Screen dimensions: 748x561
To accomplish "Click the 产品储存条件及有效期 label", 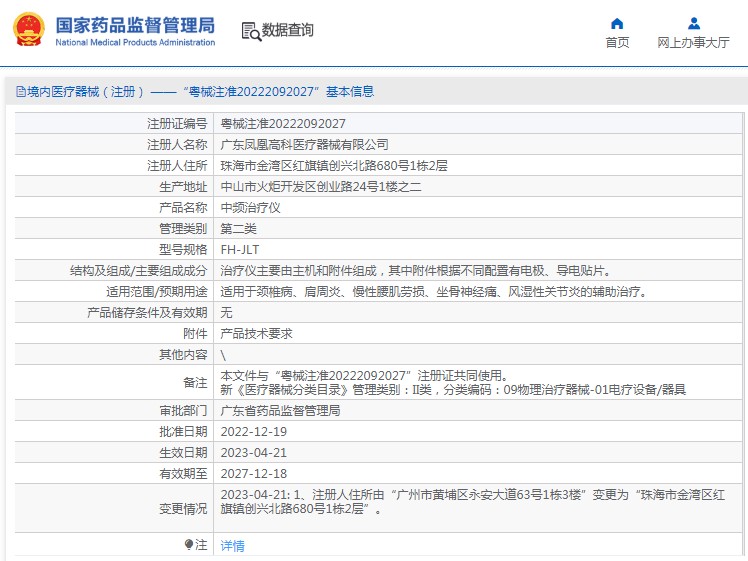I will coord(147,312).
